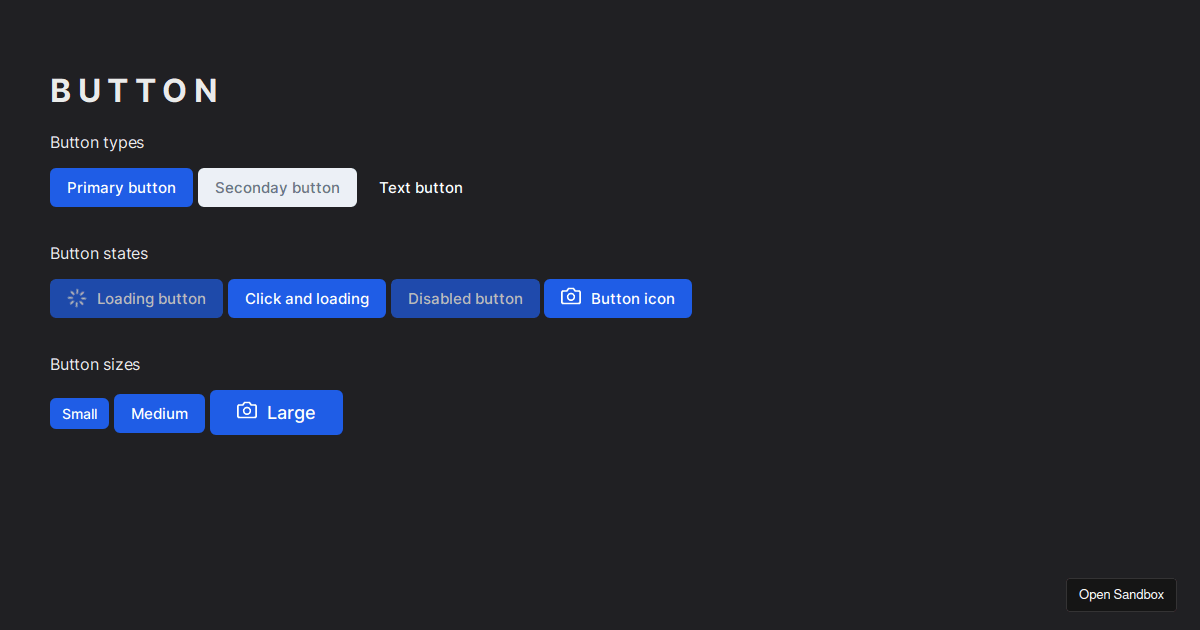
Task: Click the BUTTON page heading
Action: (134, 91)
